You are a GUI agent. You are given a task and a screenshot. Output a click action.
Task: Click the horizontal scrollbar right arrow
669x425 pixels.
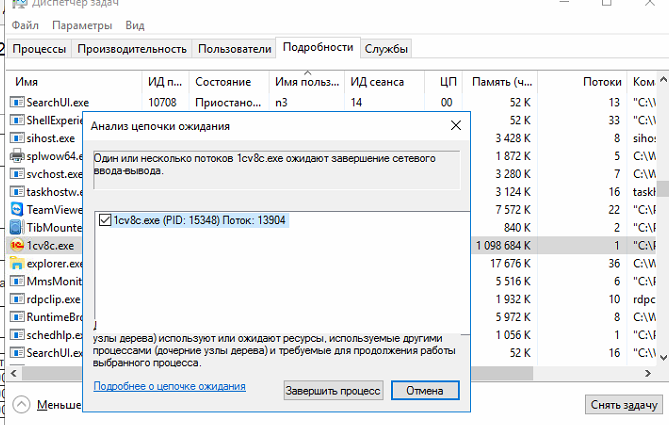pyautogui.click(x=648, y=373)
